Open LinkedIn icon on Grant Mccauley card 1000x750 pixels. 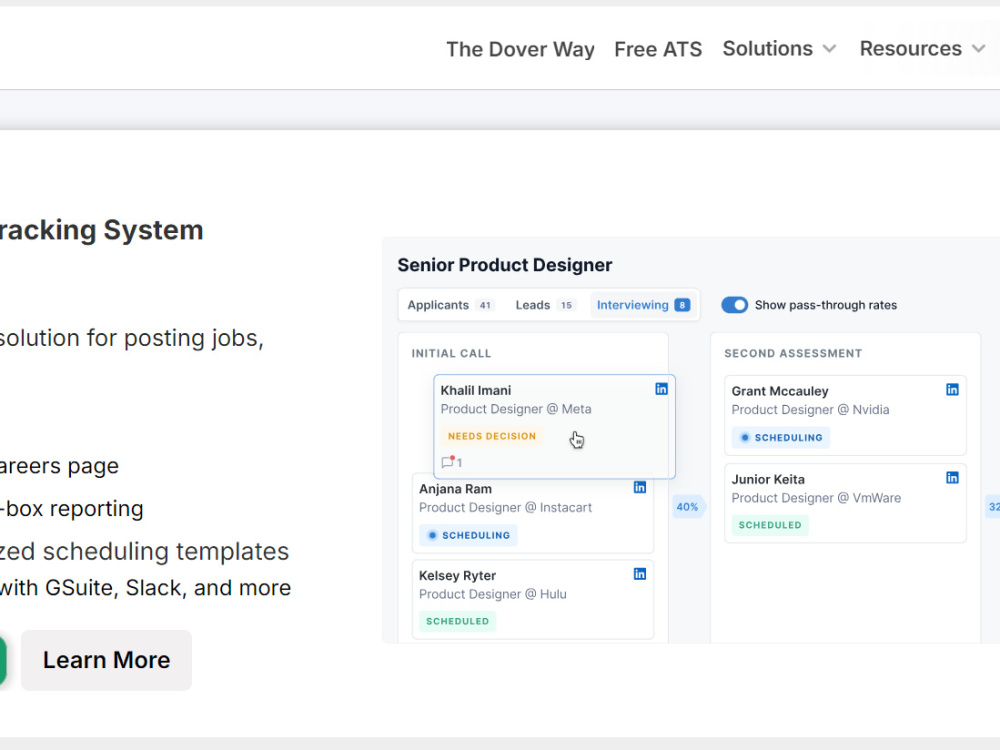(x=952, y=390)
